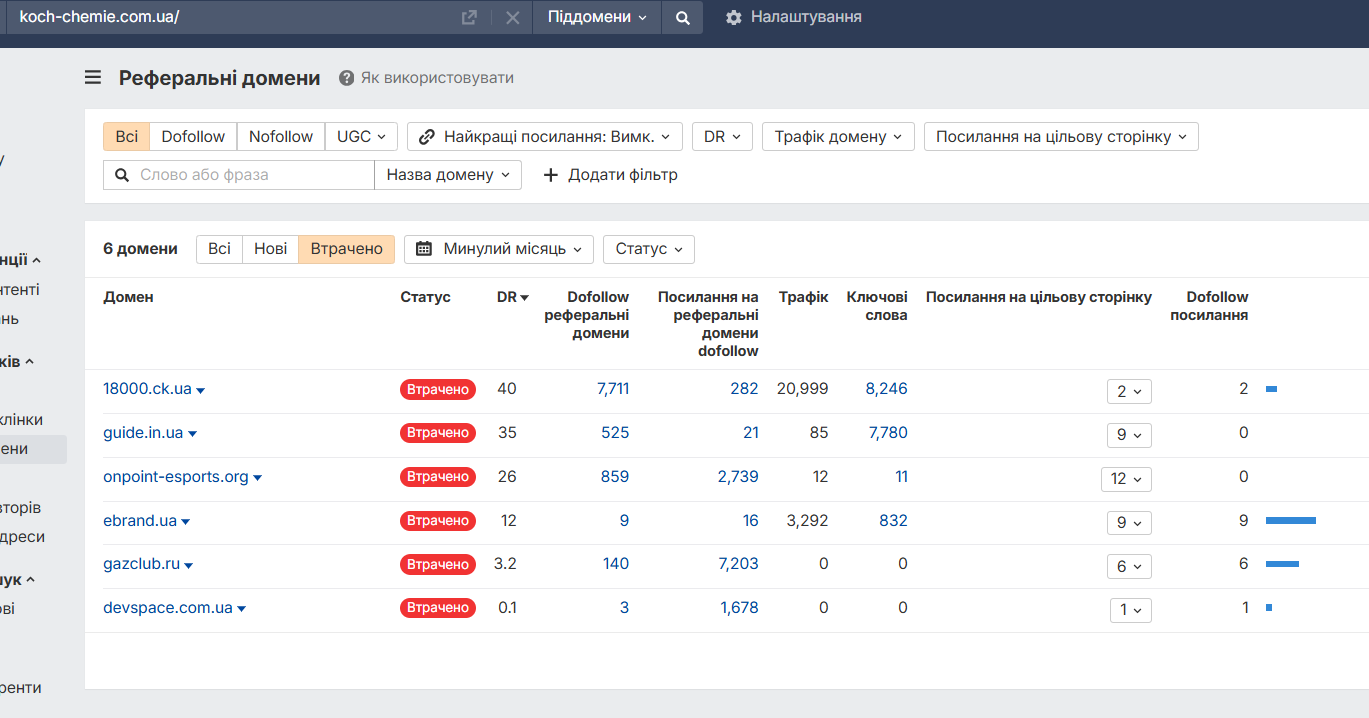Screen dimensions: 1369x718
Task: Click Втрачено status badge for ebrand.ua
Action: pyautogui.click(x=438, y=521)
